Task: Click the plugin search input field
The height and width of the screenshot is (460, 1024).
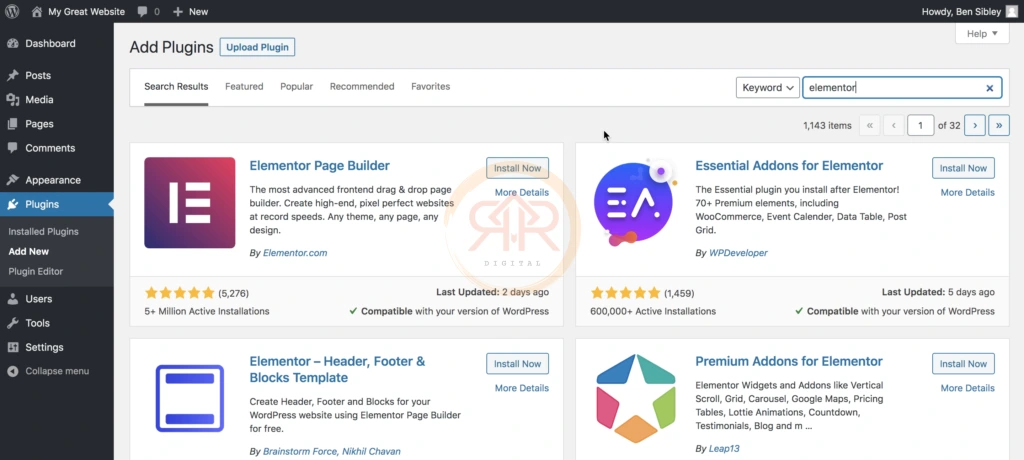Action: [890, 88]
